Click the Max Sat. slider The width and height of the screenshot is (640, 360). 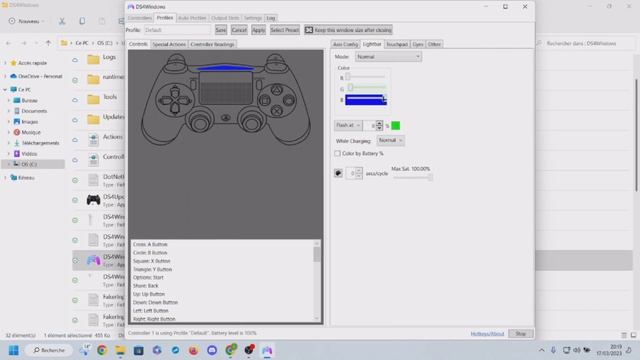tap(412, 177)
